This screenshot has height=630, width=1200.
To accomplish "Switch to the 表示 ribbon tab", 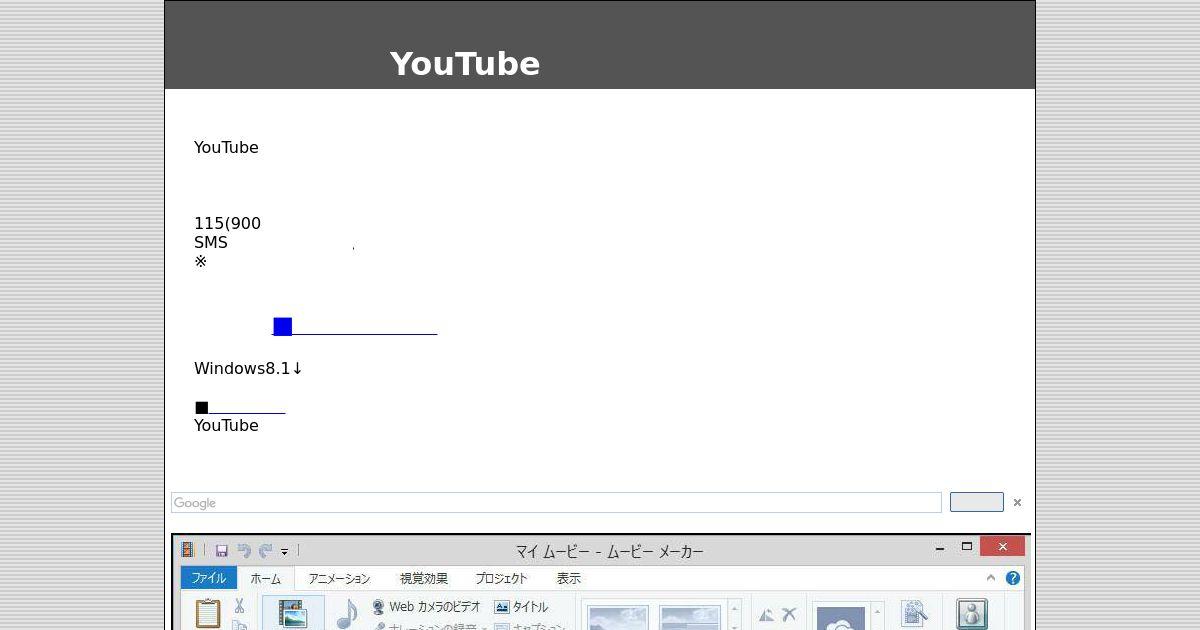I will (569, 578).
